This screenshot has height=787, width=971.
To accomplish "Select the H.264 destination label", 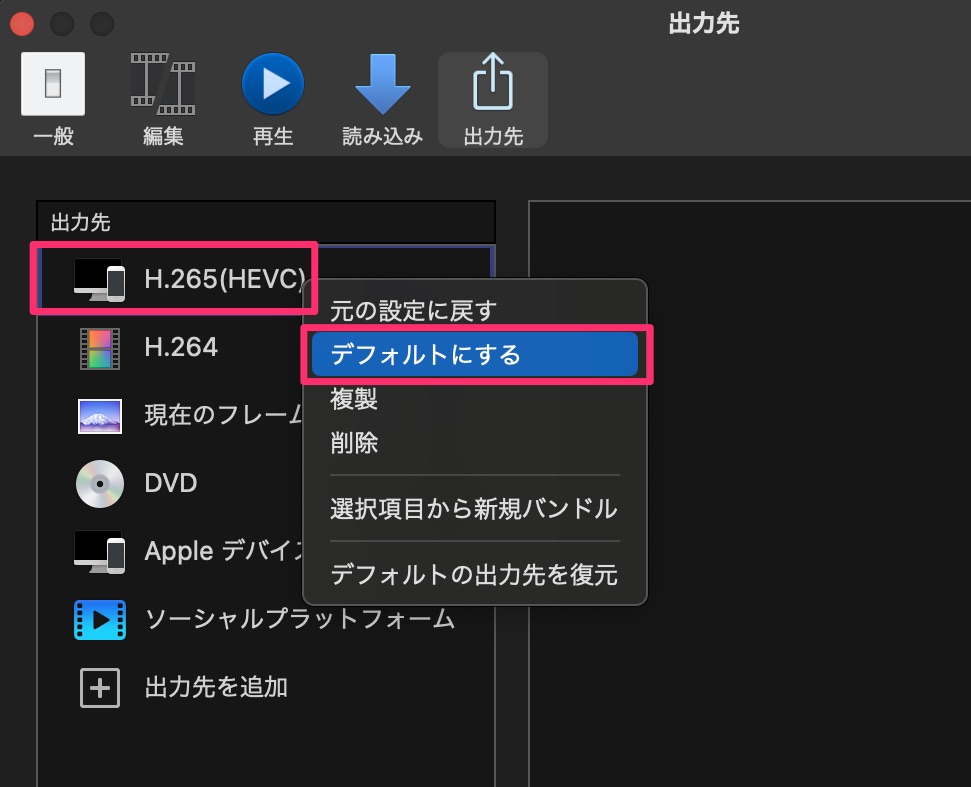I will point(181,347).
